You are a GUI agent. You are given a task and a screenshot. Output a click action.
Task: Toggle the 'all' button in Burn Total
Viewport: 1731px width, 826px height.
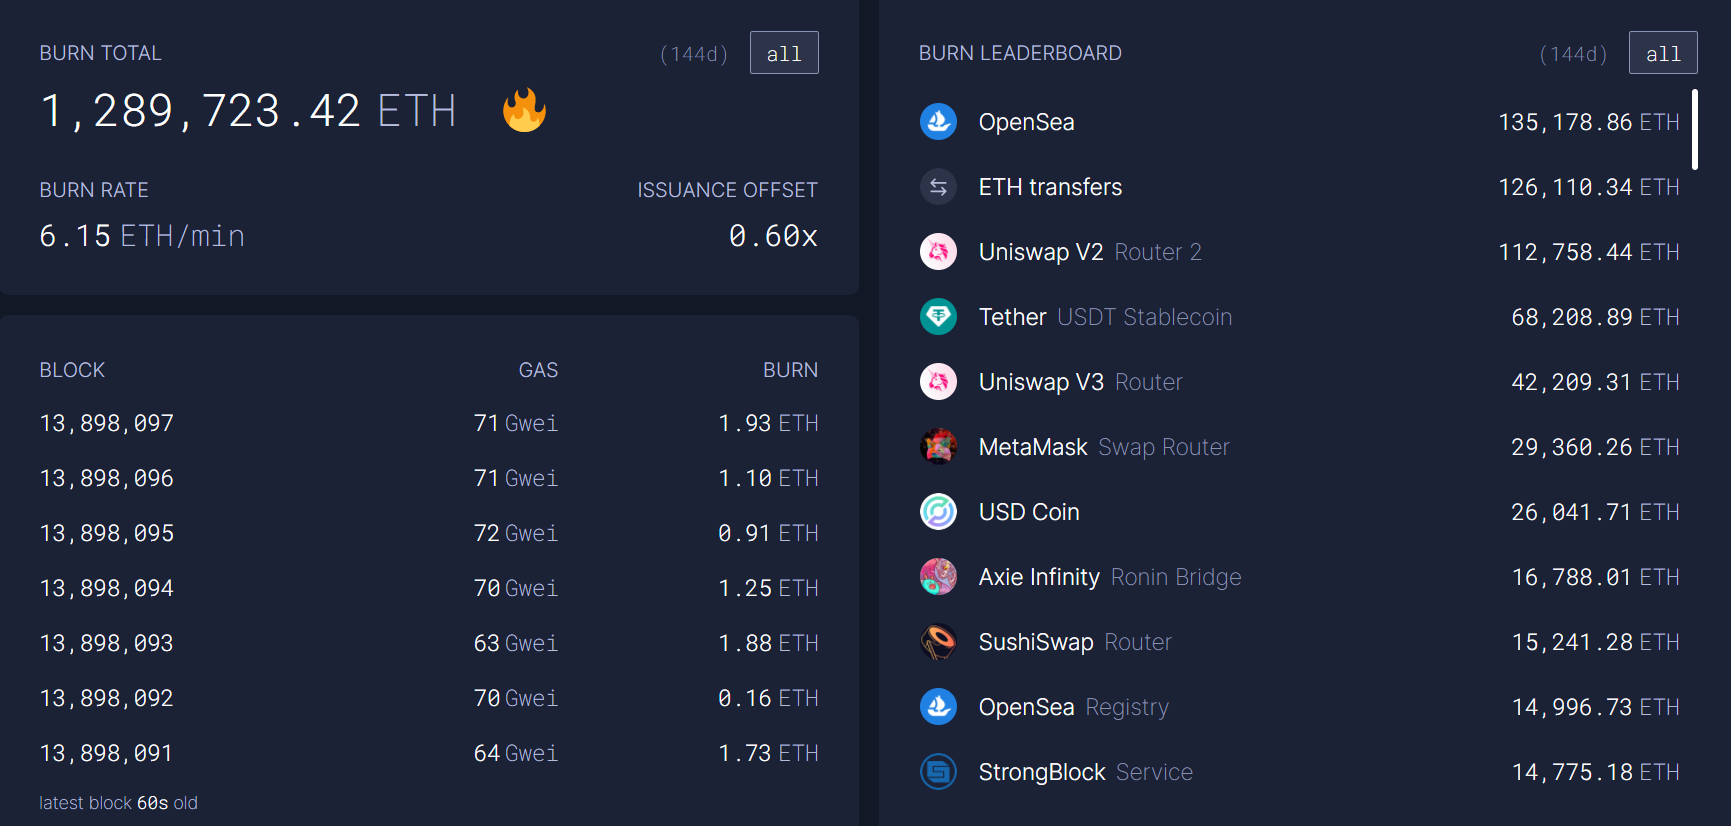784,53
